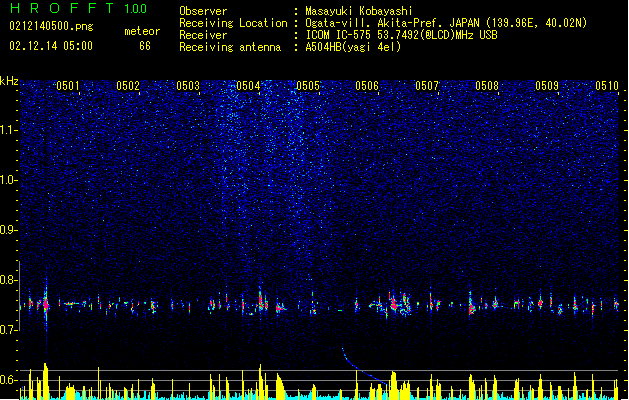Viewport: 629px width, 400px height.
Task: Click the 0.8 kHz axis label
Action: (x=9, y=280)
